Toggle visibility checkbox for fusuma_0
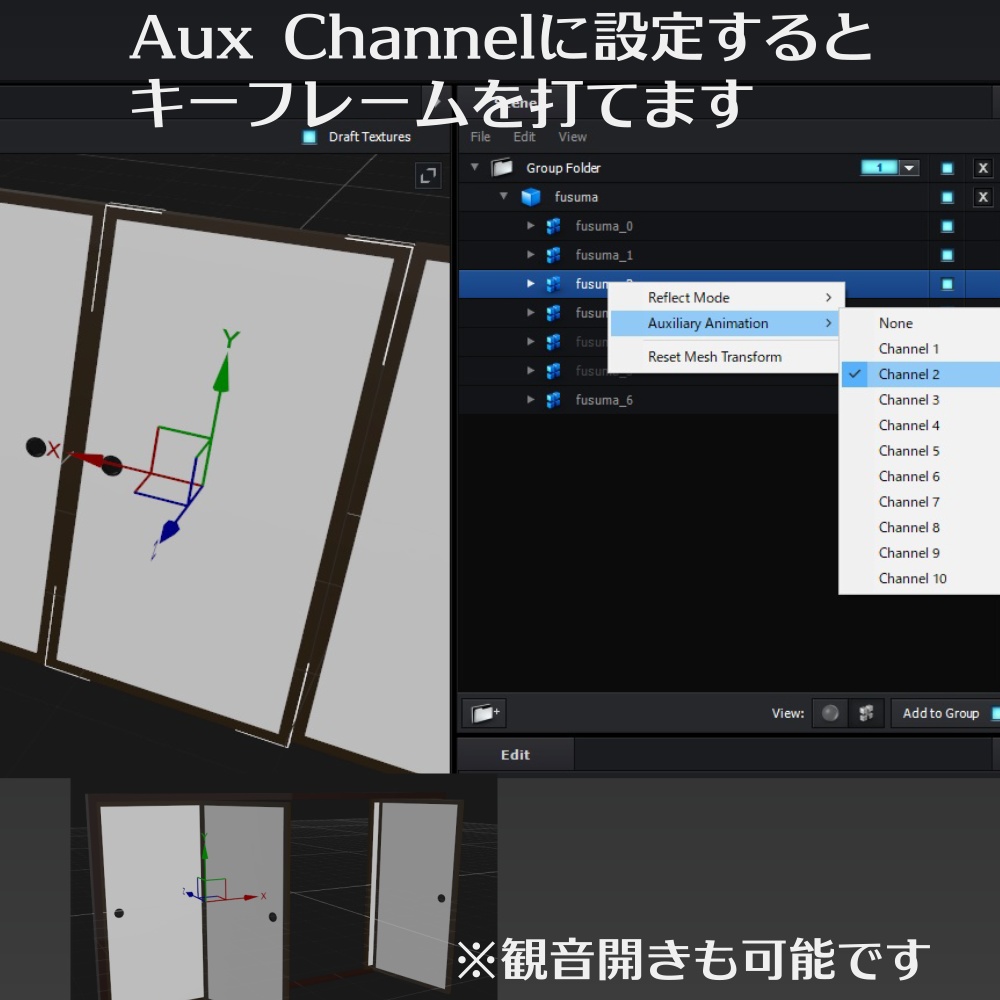Viewport: 1000px width, 1000px height. (947, 226)
